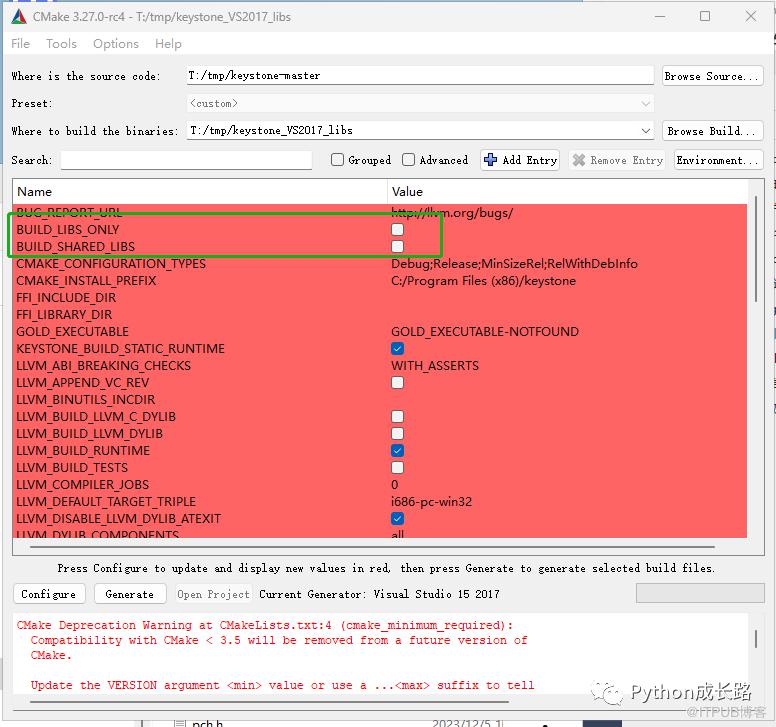
Task: Expand the Preset dropdown
Action: point(645,103)
